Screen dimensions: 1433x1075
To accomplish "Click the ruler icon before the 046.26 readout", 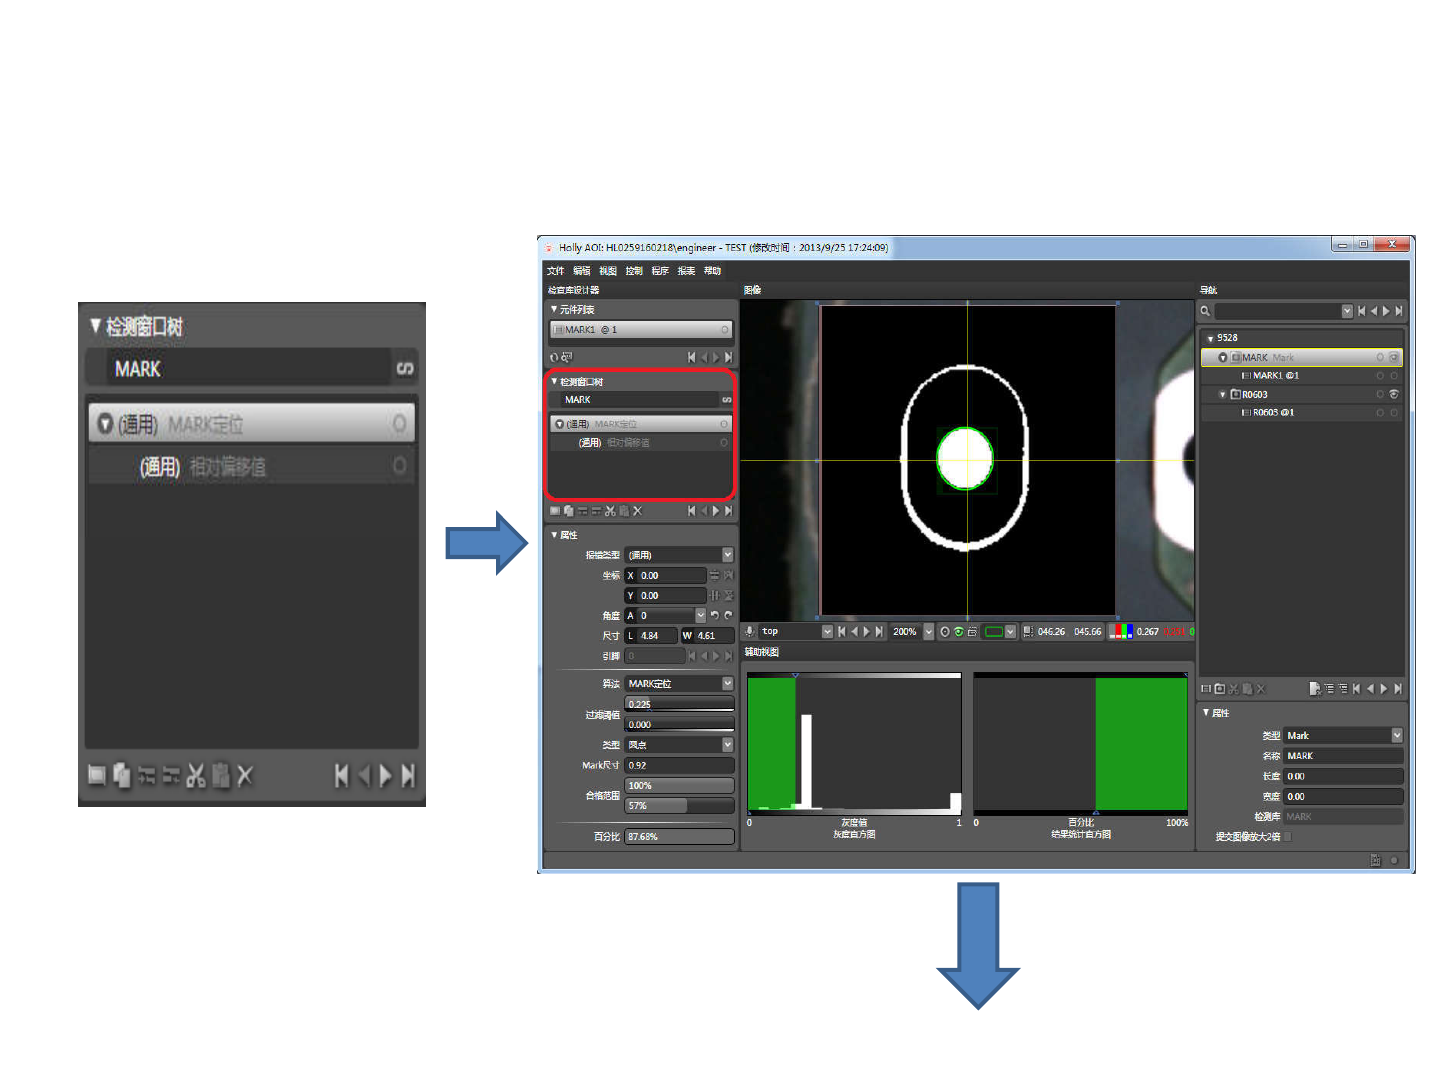I will (x=1028, y=631).
